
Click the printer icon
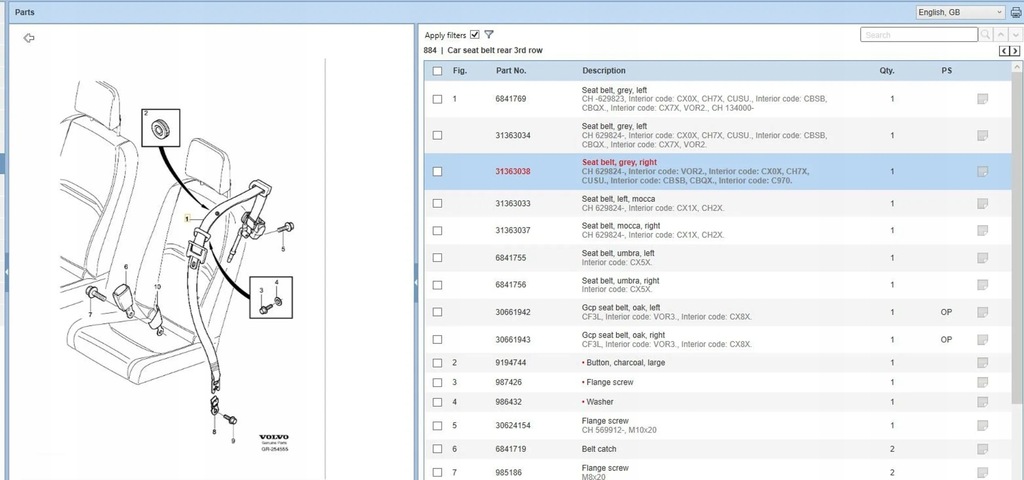coord(1014,12)
